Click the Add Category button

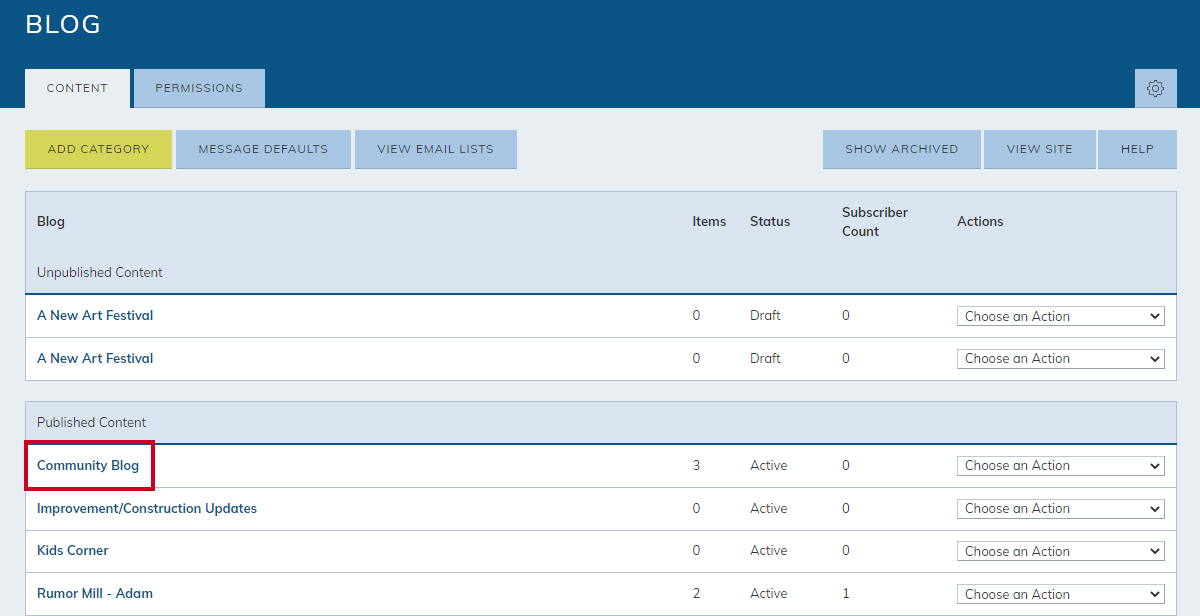[98, 149]
